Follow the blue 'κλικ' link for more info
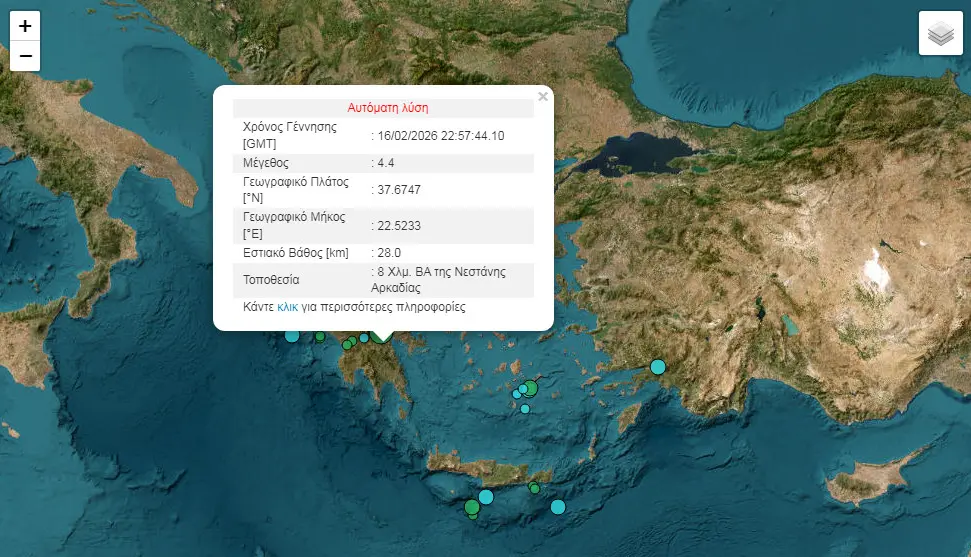Viewport: 971px width, 557px height. point(287,308)
